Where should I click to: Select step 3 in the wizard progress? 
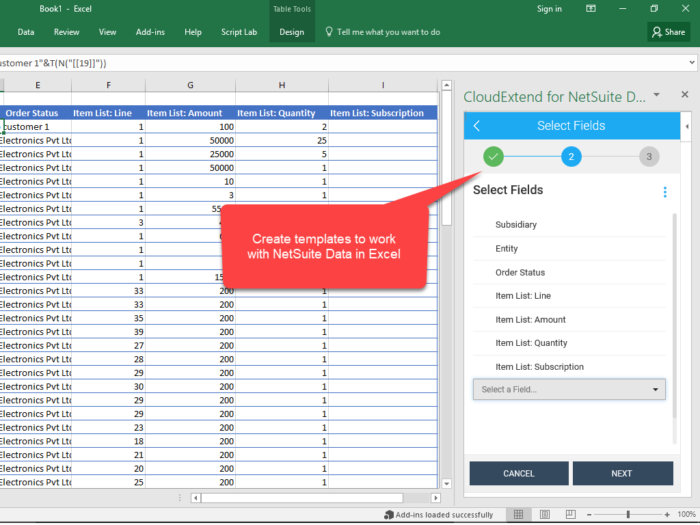[x=649, y=157]
